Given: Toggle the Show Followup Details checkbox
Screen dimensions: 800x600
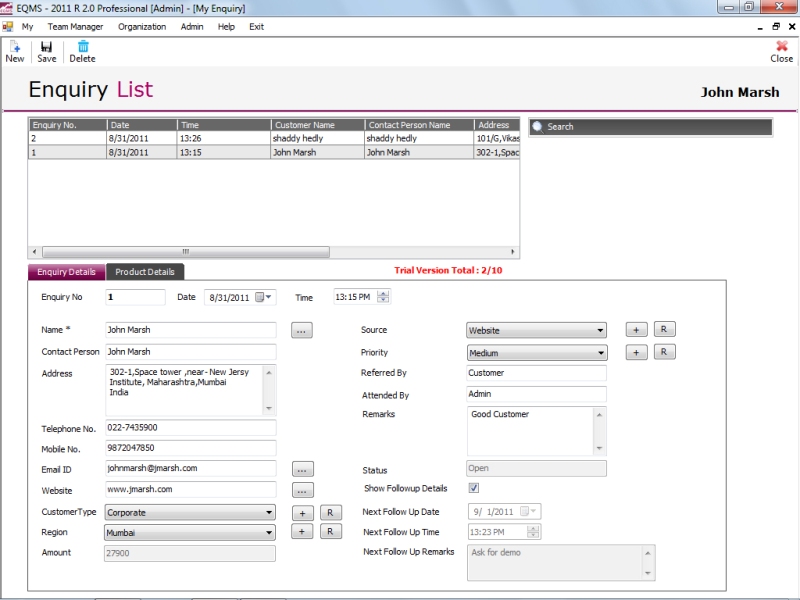Looking at the screenshot, I should coord(474,488).
